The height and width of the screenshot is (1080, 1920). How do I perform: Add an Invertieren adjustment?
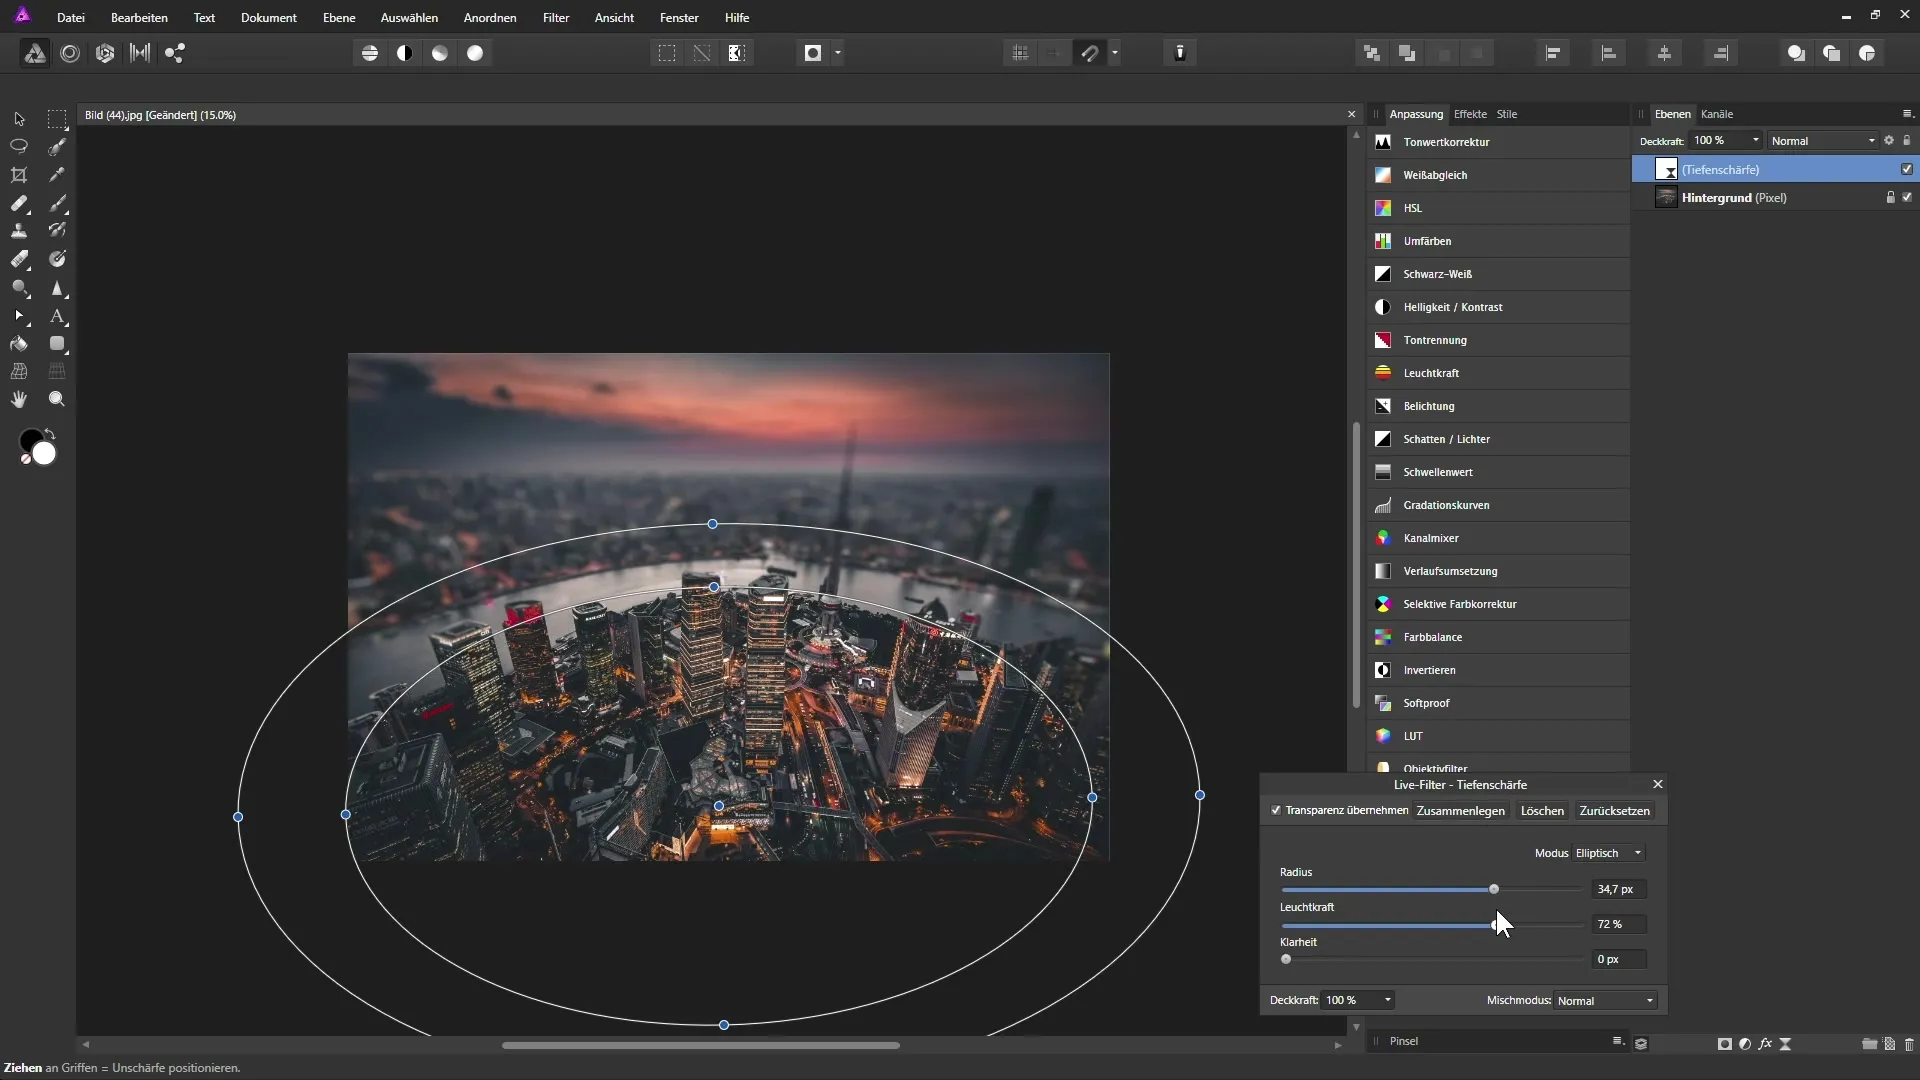[1498, 670]
